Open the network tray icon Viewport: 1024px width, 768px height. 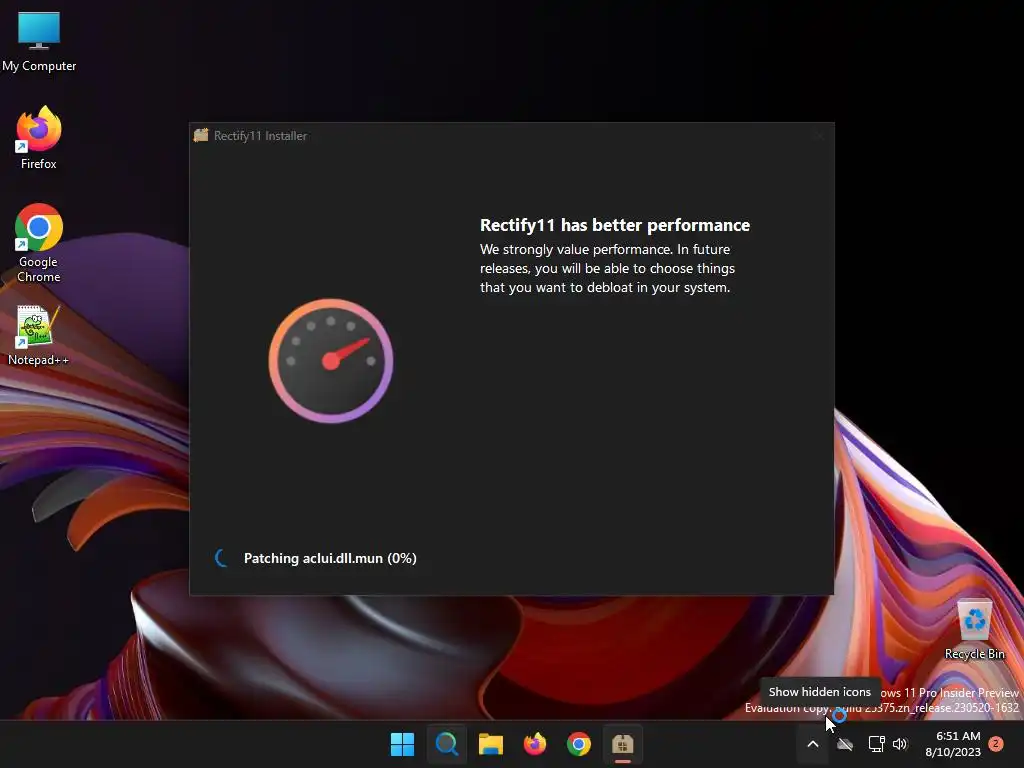[876, 744]
